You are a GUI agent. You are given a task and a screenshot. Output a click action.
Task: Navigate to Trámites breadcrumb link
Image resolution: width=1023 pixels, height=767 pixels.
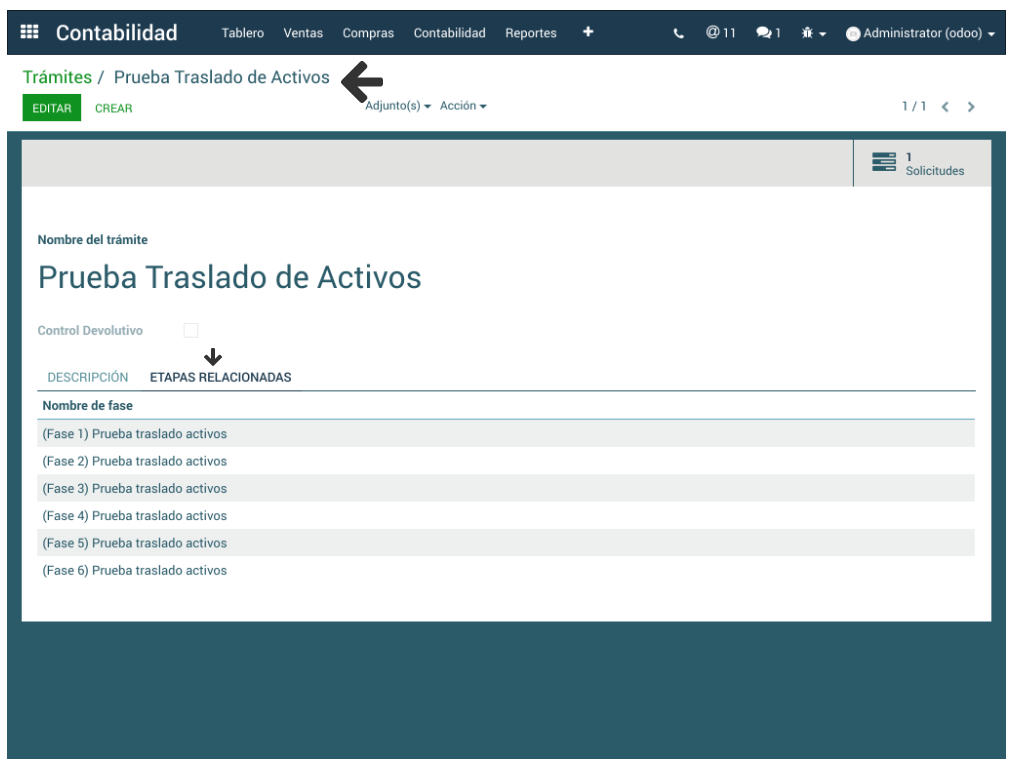tap(57, 77)
